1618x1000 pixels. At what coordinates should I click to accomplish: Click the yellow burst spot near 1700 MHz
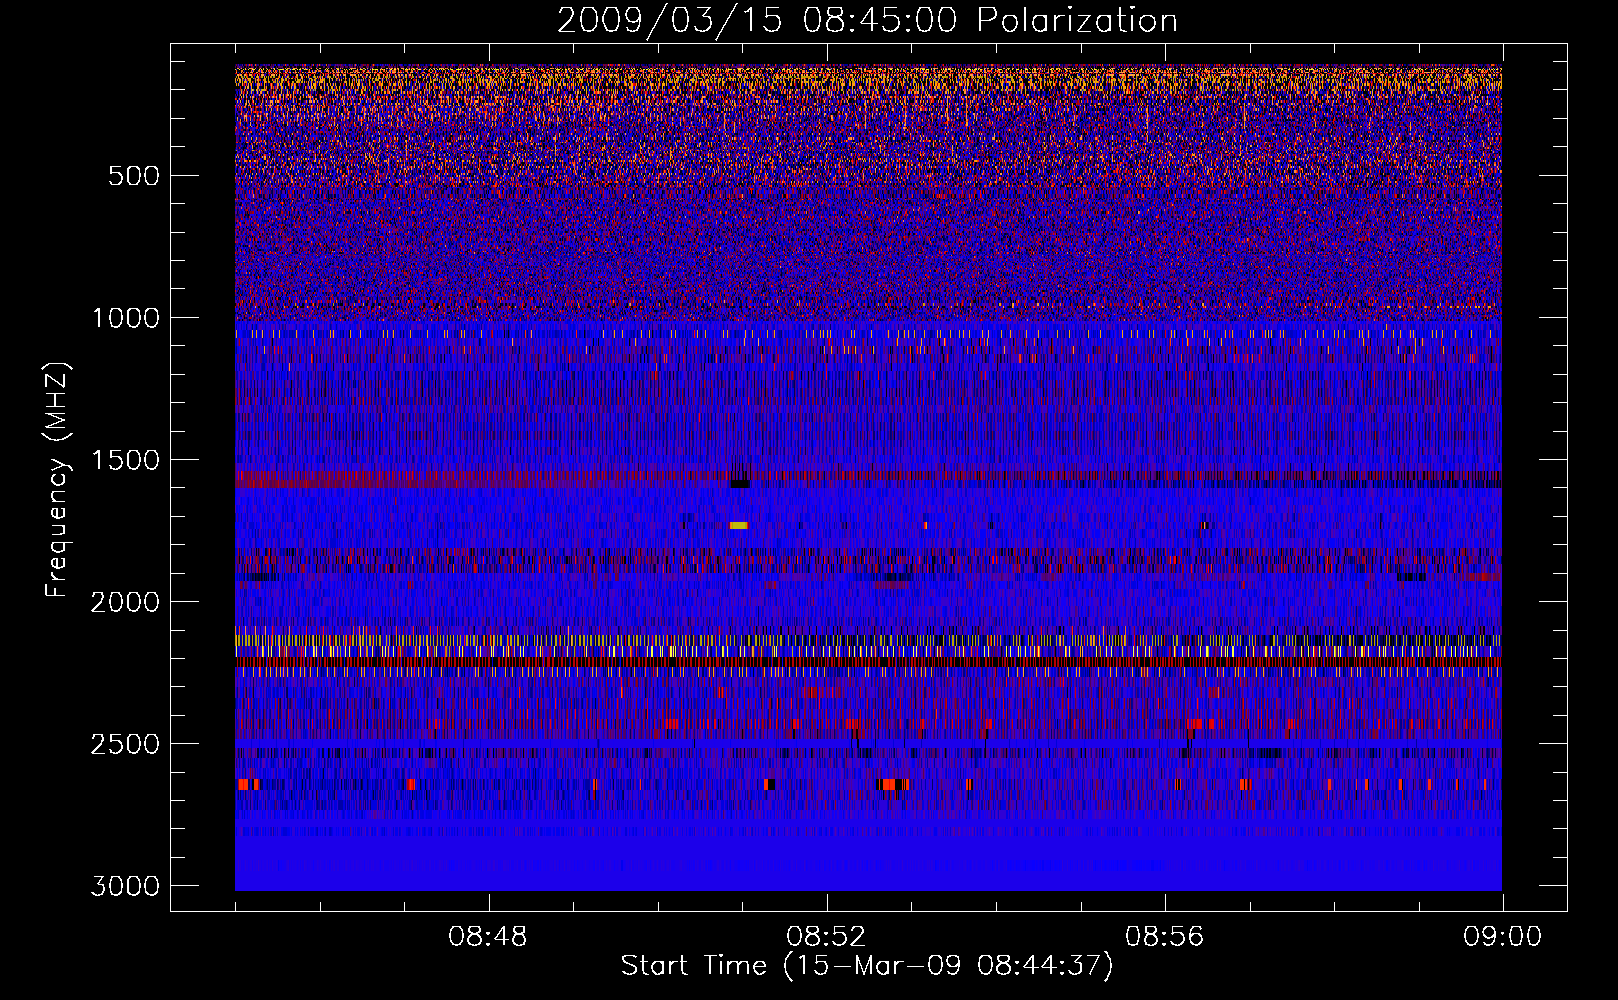pos(739,525)
